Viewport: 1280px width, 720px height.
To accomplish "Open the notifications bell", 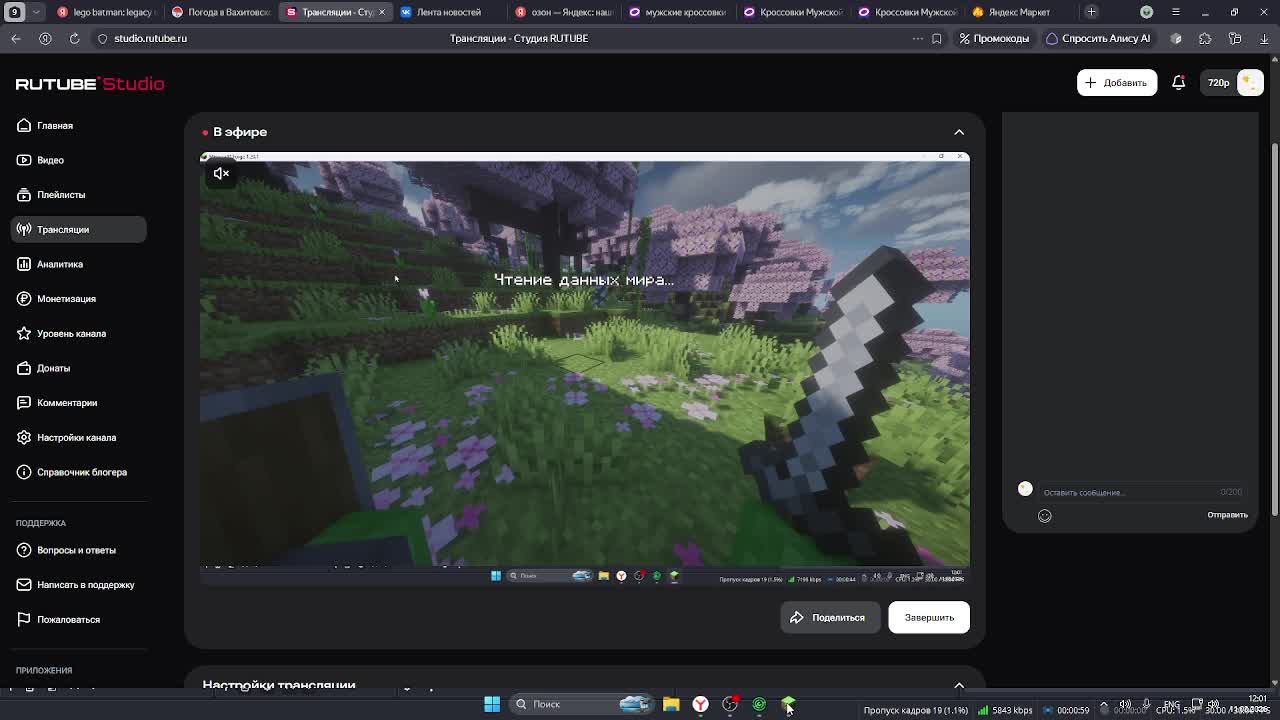I will pyautogui.click(x=1178, y=83).
